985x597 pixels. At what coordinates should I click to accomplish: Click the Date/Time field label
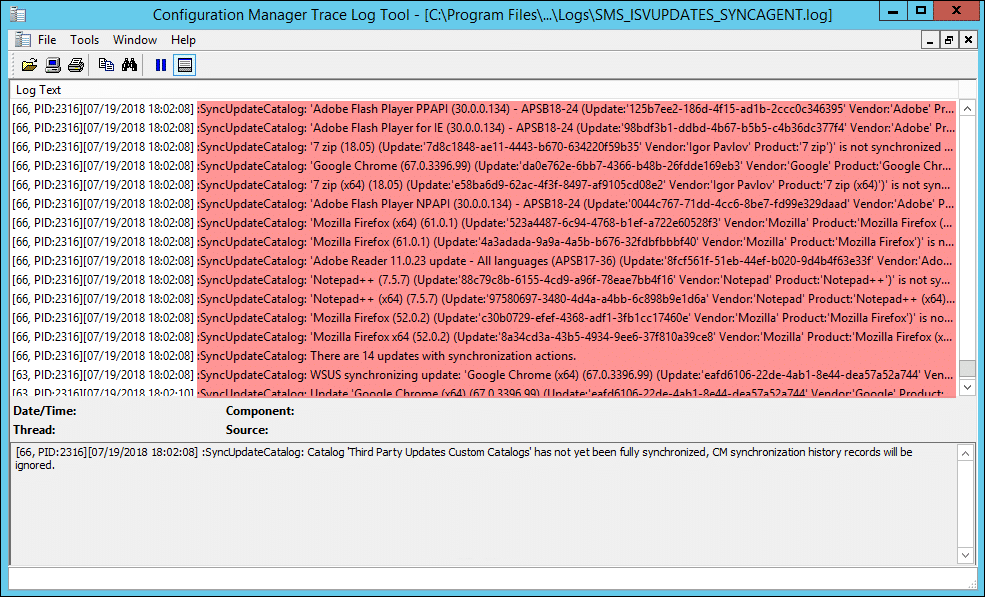[45, 411]
